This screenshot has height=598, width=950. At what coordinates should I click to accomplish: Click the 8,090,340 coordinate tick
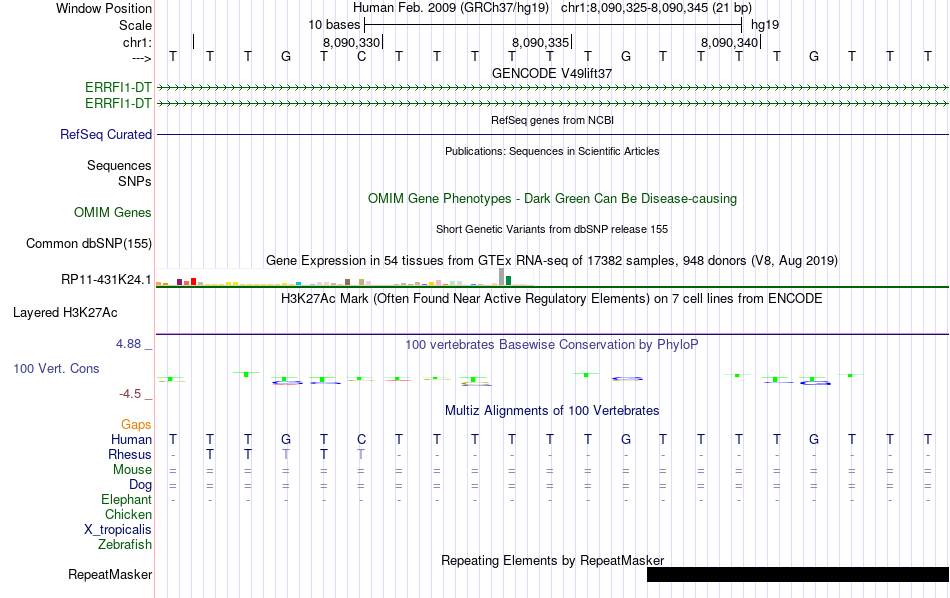(730, 42)
